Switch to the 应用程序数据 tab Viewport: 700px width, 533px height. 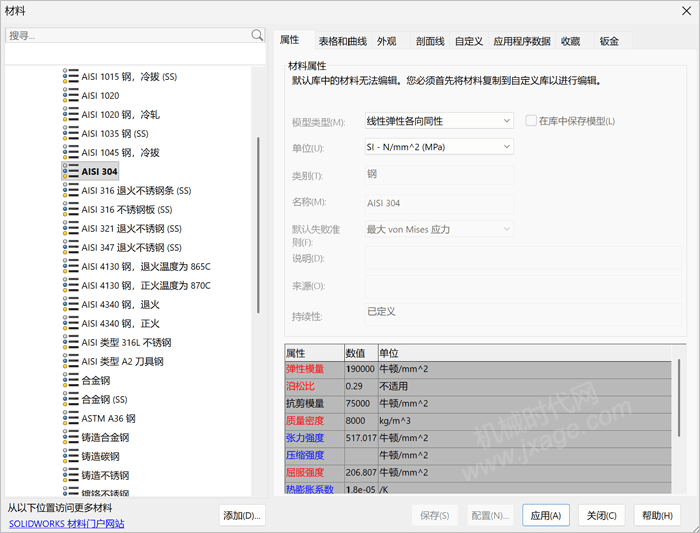pos(522,41)
